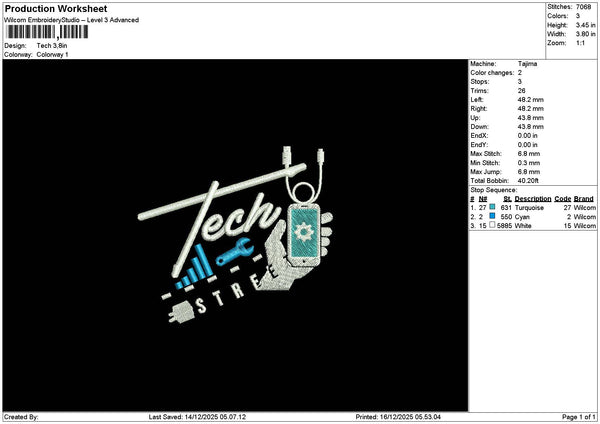600x424 pixels.
Task: Click the White color swatch in Stop Sequence
Action: click(x=492, y=226)
